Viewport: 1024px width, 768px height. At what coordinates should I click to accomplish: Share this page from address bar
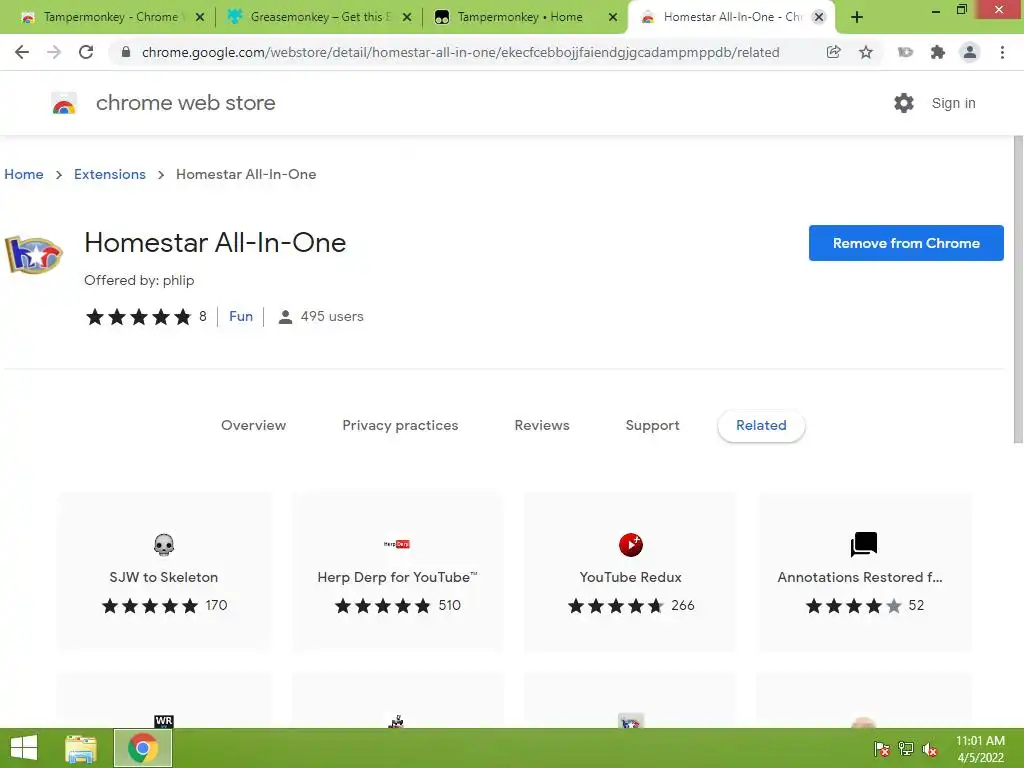(x=833, y=52)
